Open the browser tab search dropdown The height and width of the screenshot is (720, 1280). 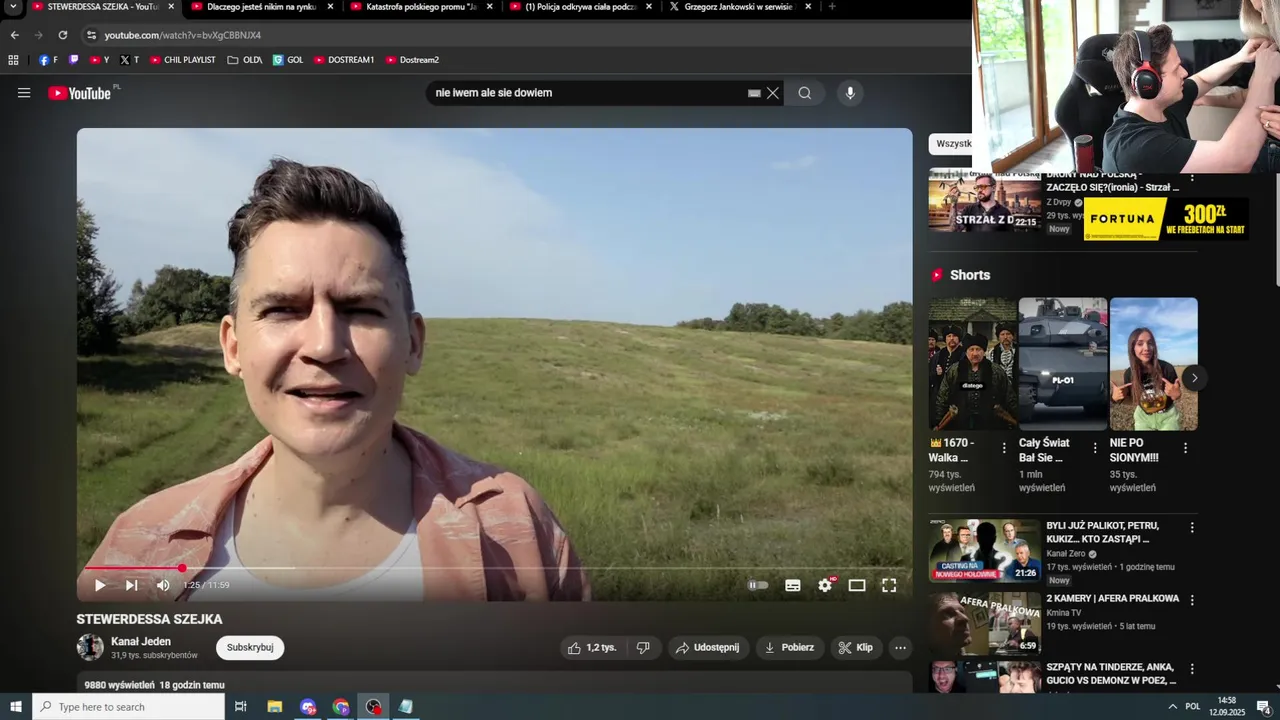tap(13, 7)
